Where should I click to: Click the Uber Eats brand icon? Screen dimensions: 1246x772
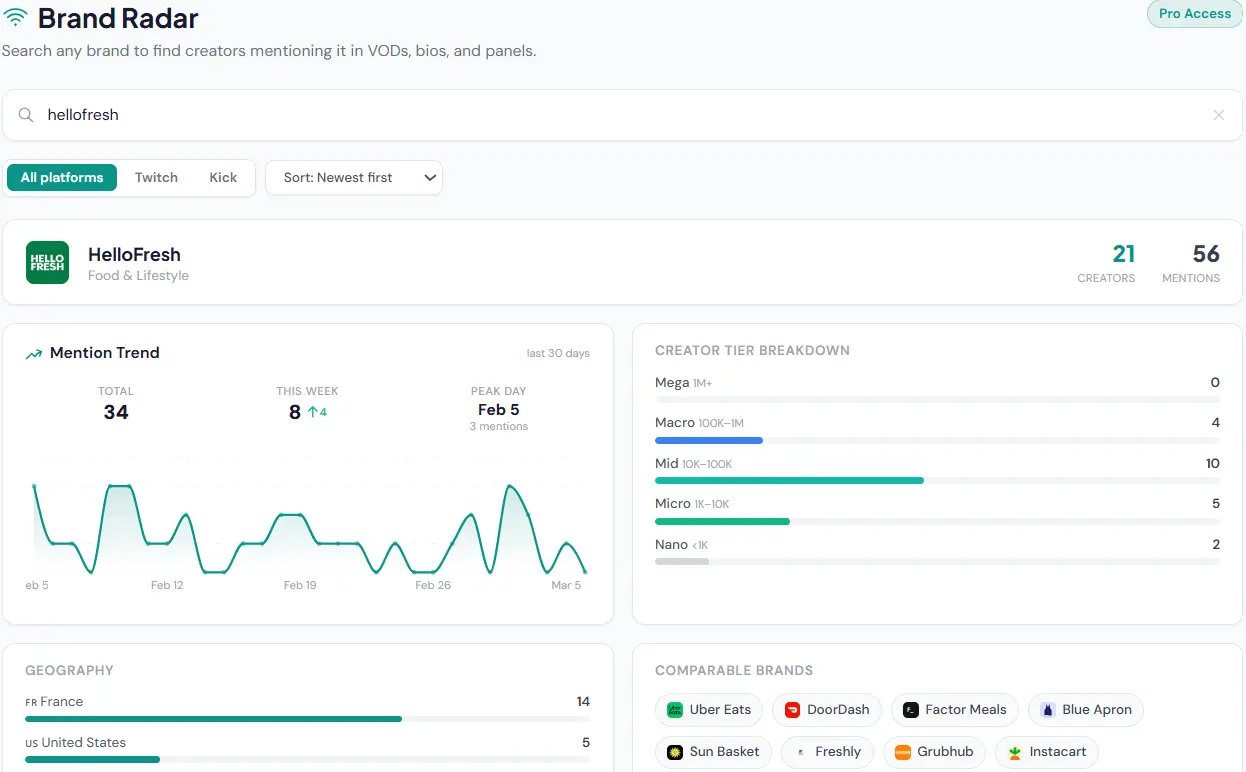click(x=674, y=709)
